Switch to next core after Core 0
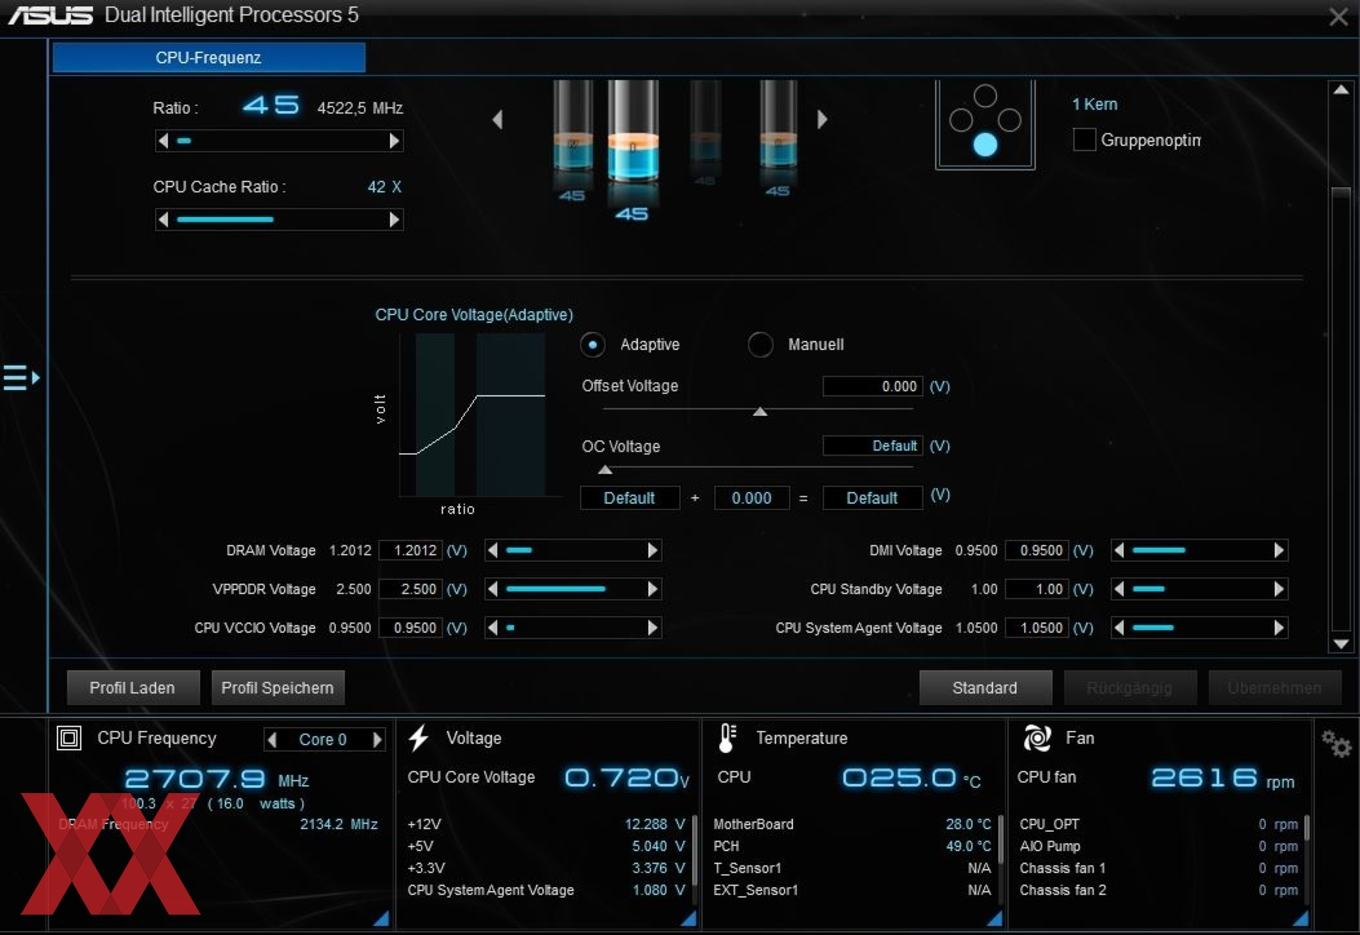The width and height of the screenshot is (1360, 935). pyautogui.click(x=377, y=739)
